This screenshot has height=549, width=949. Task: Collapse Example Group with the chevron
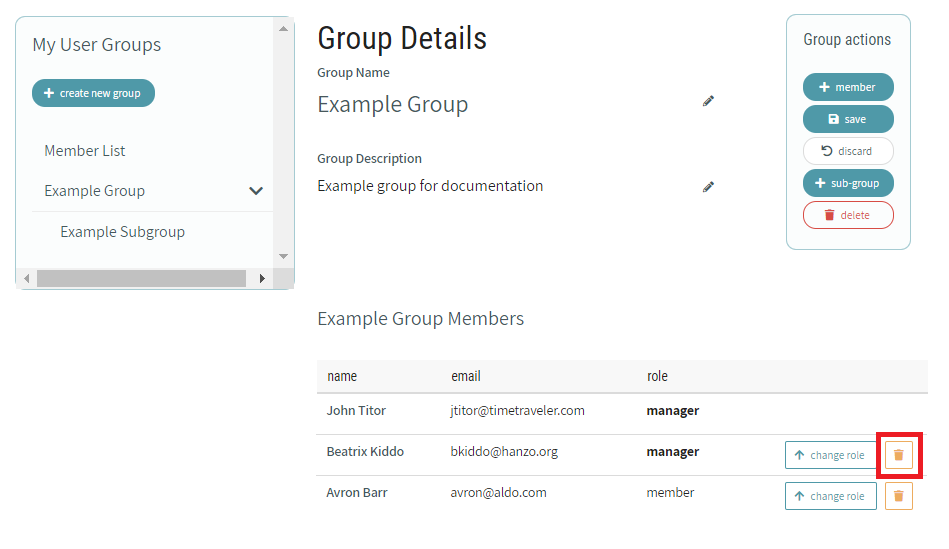click(256, 191)
